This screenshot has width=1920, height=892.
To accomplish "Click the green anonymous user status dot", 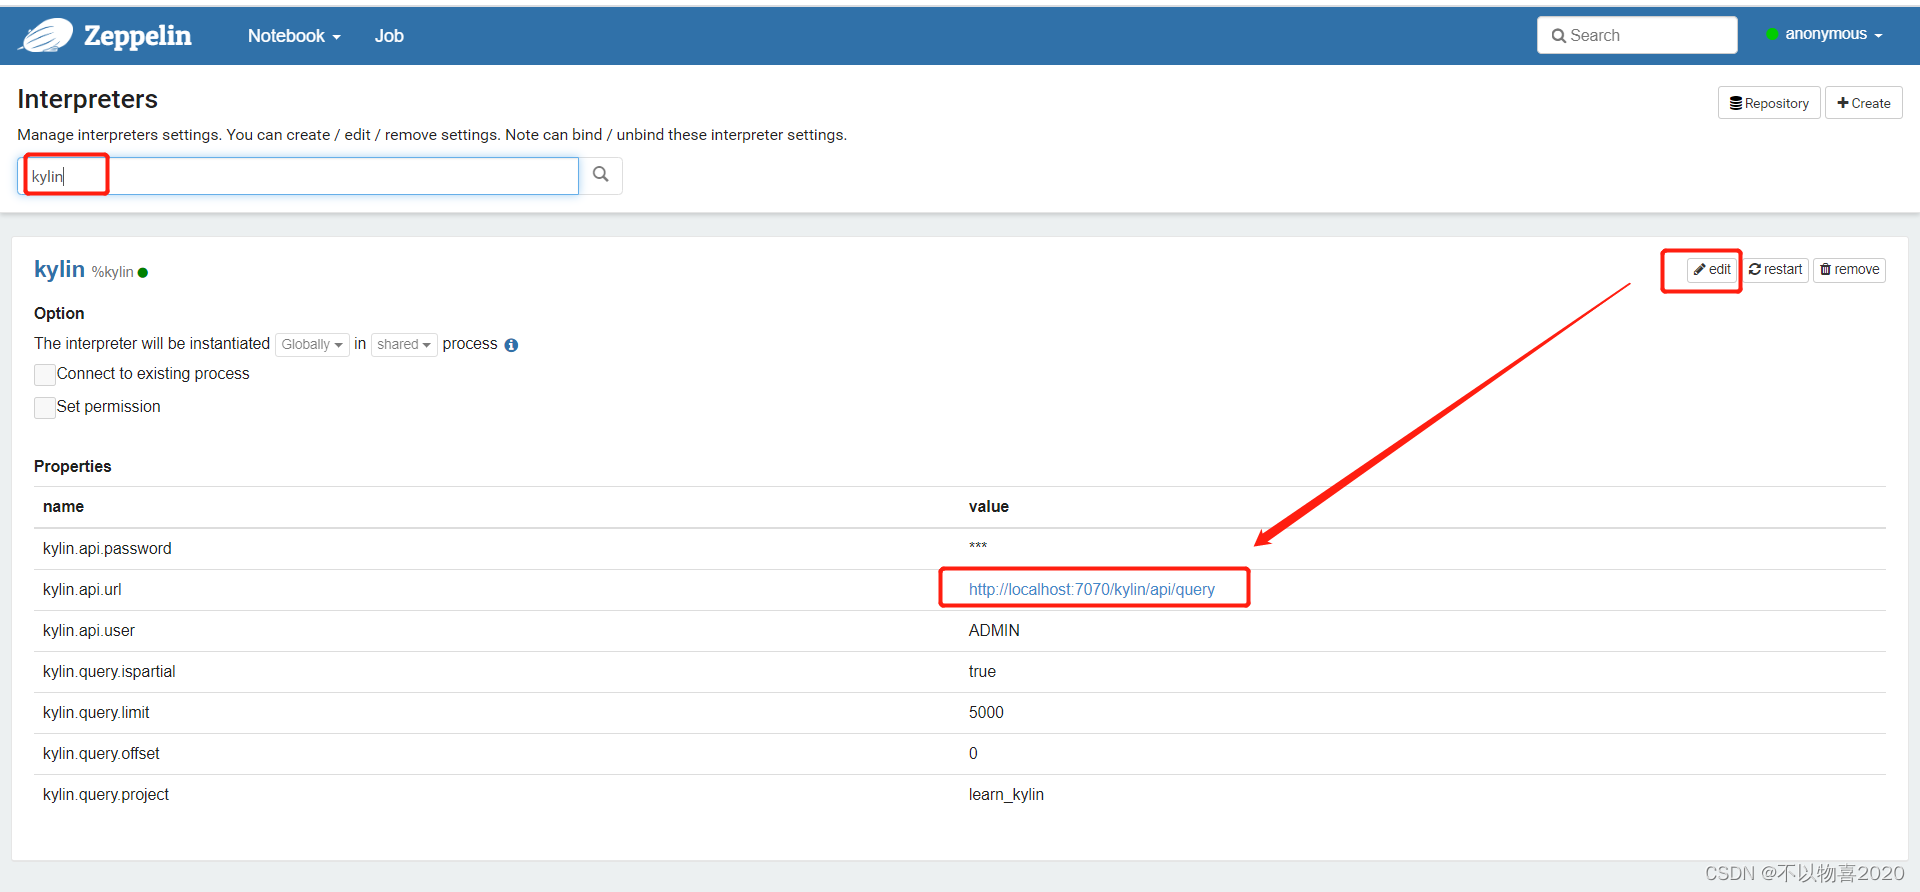I will pyautogui.click(x=1772, y=34).
